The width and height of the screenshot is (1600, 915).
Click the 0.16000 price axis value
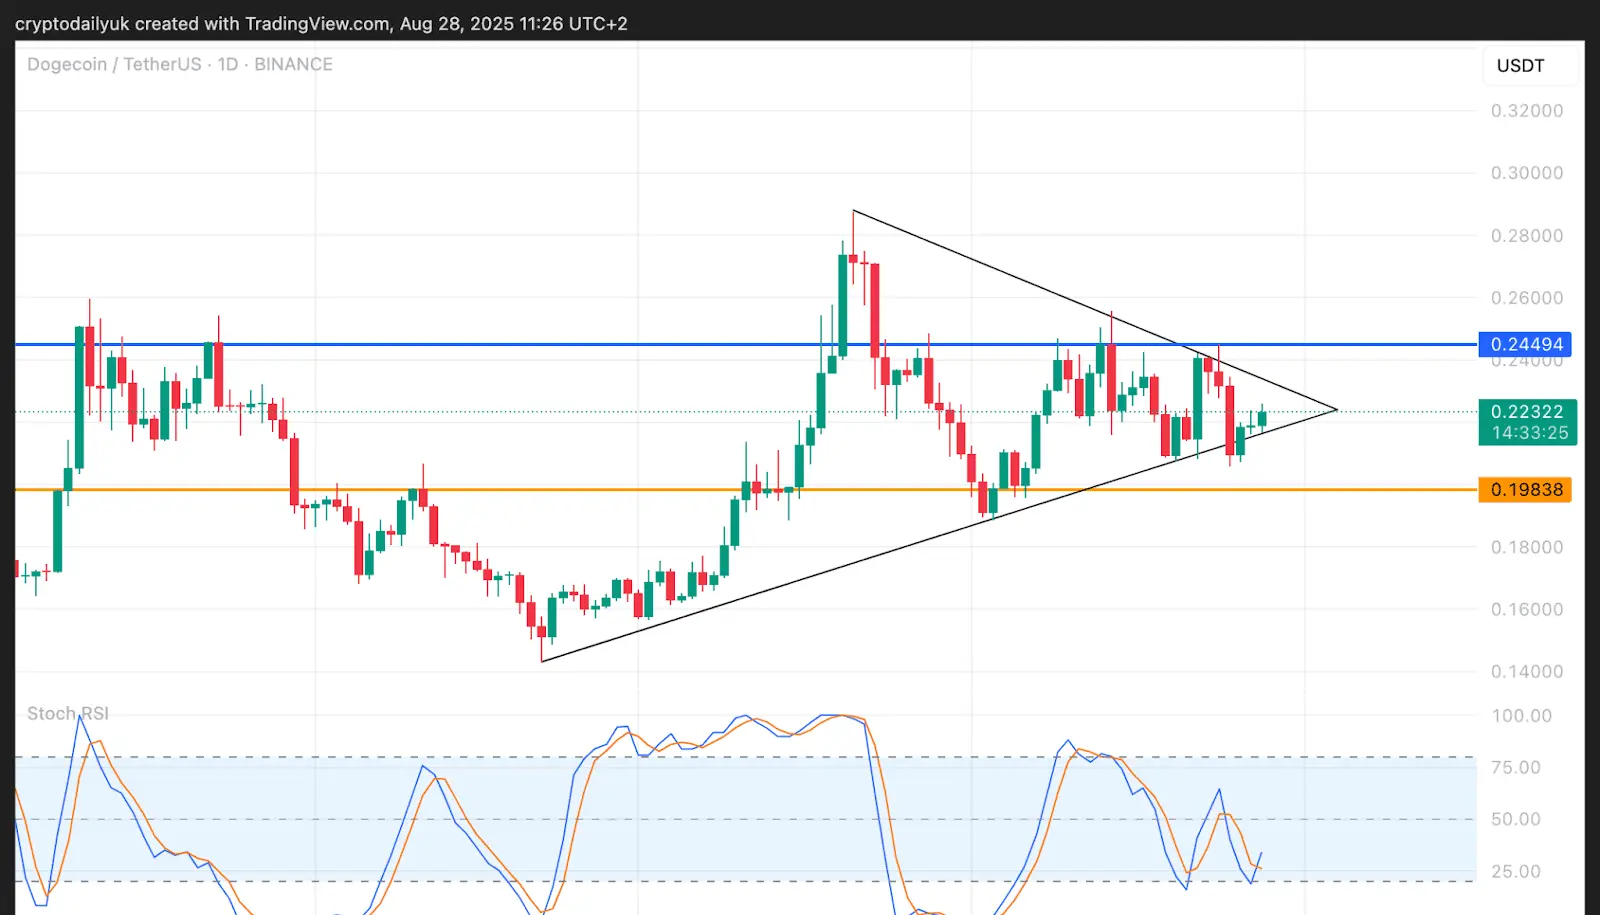pyautogui.click(x=1527, y=609)
